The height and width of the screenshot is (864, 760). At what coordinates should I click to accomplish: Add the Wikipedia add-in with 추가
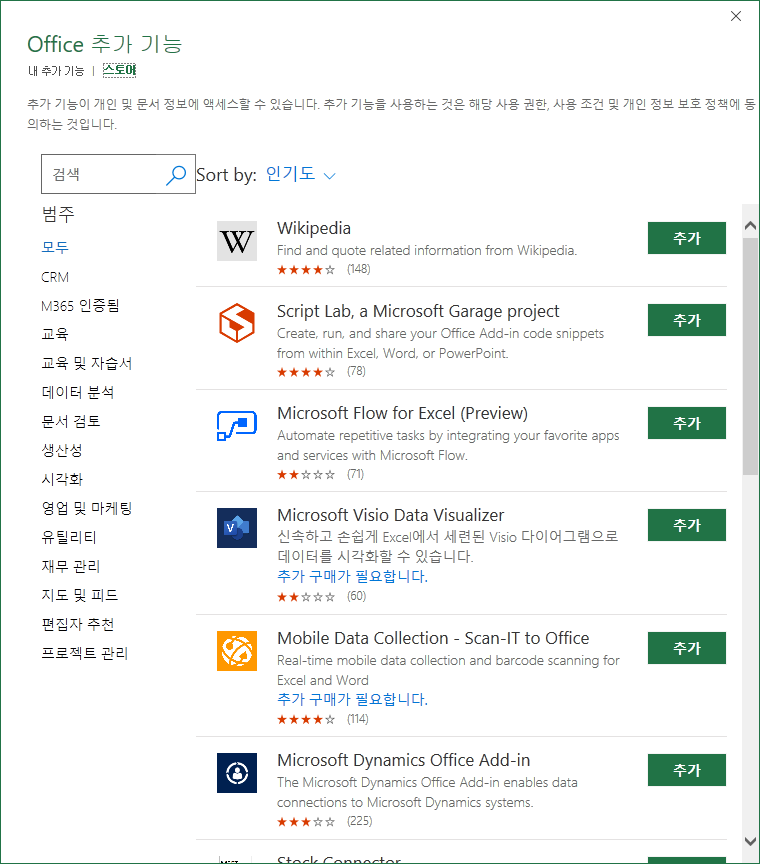[687, 238]
